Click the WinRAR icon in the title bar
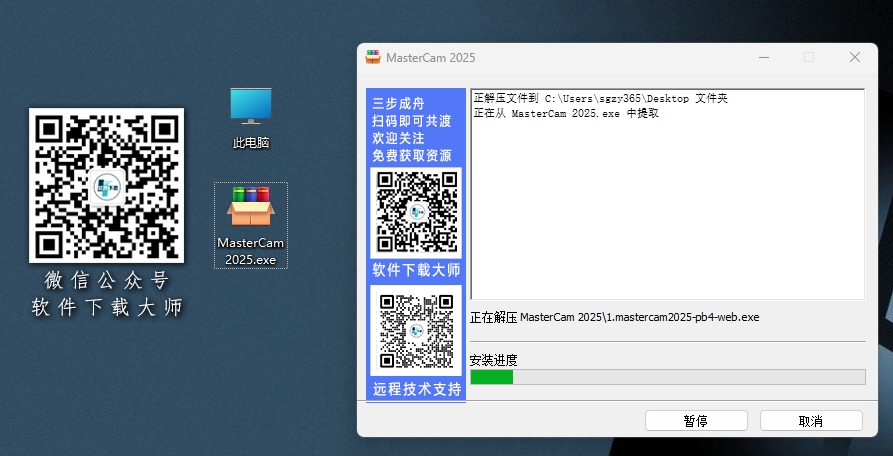The width and height of the screenshot is (893, 456). coord(373,57)
